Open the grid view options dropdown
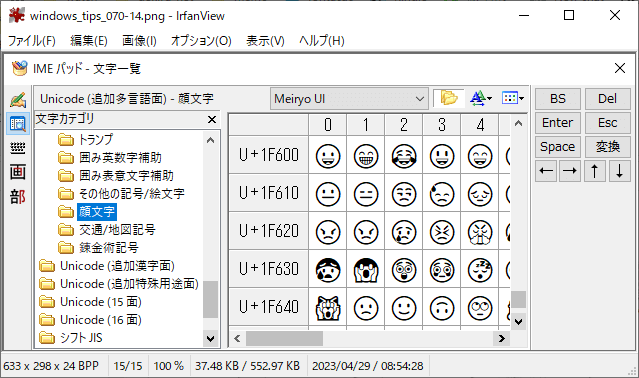This screenshot has width=639, height=378. (x=513, y=98)
